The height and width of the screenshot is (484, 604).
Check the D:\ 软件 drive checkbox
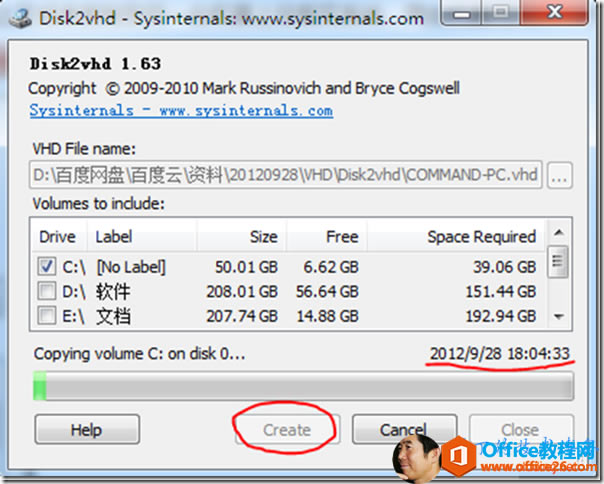(46, 291)
